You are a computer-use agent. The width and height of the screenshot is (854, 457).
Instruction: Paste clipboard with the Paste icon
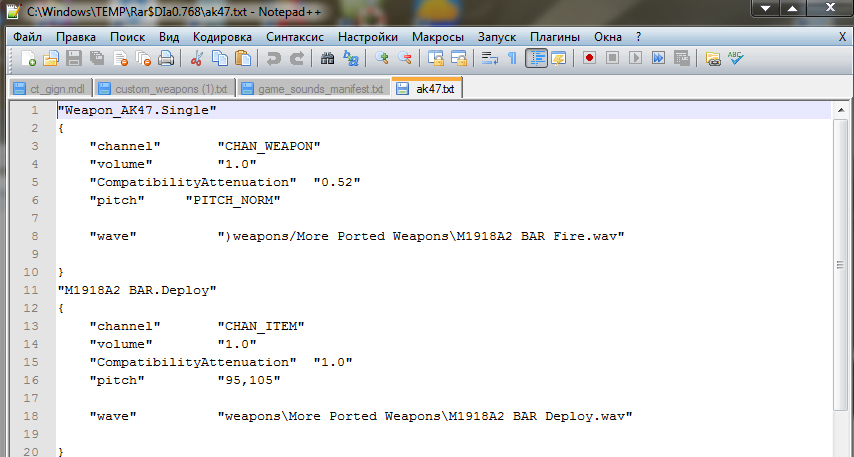tap(242, 58)
